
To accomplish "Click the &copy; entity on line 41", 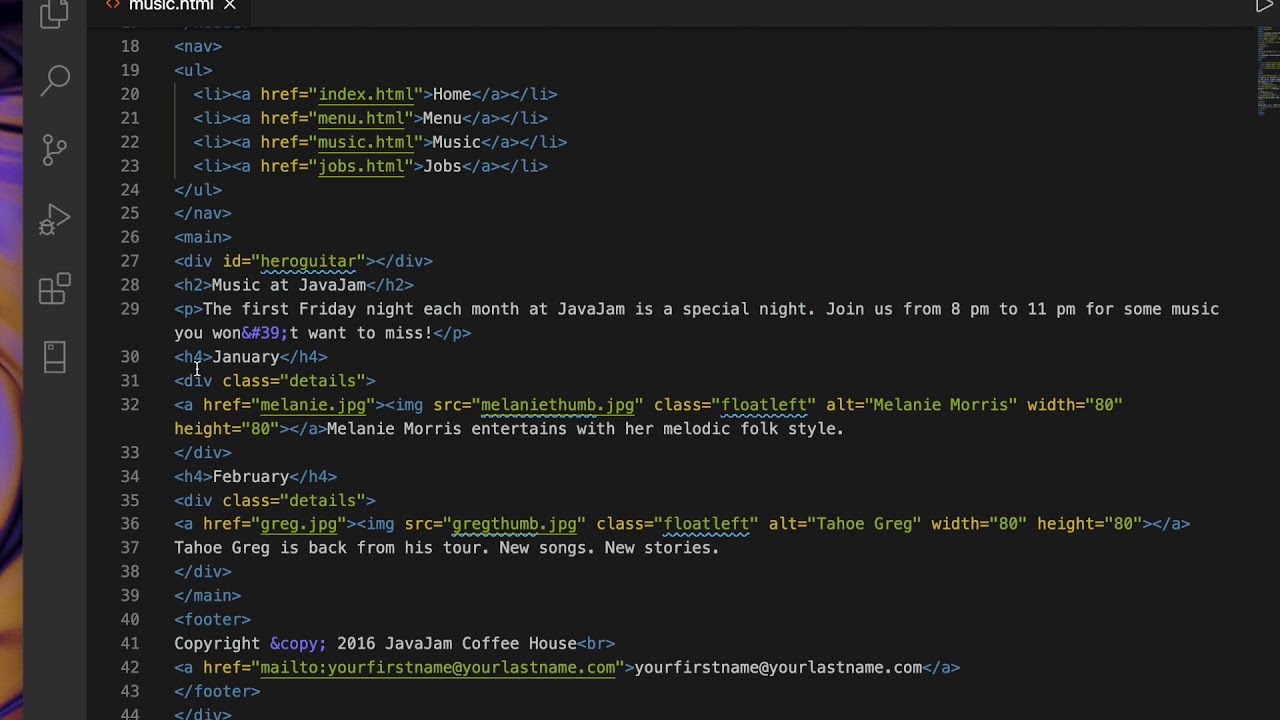I will [x=298, y=644].
